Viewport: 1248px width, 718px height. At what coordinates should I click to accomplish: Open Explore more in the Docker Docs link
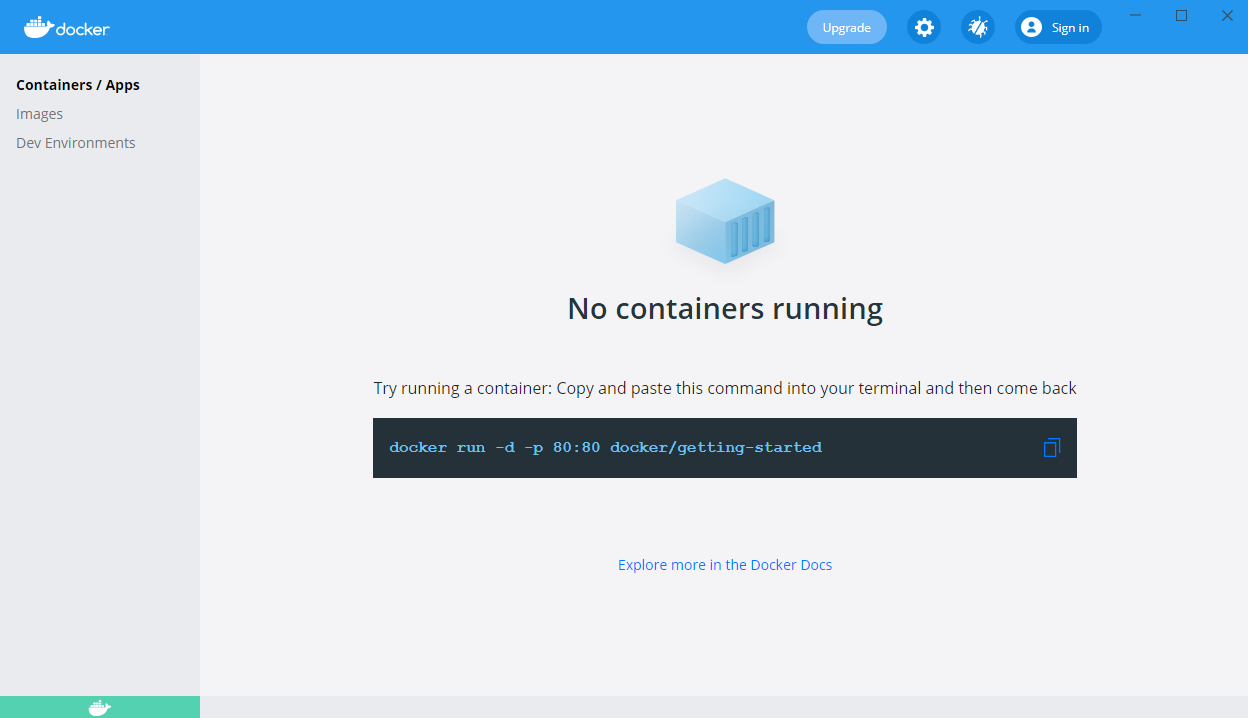pos(725,564)
